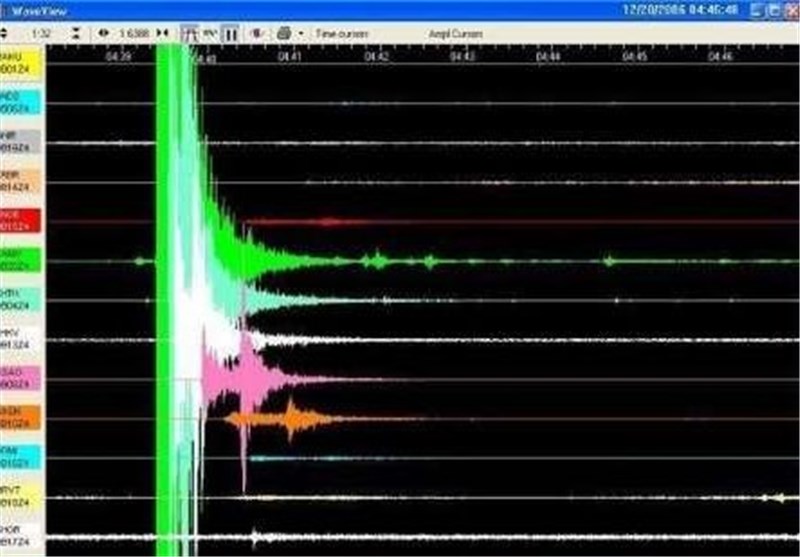Click the speaker icon in the toolbar
Screen dimensions: 800x557
pyautogui.click(x=257, y=33)
